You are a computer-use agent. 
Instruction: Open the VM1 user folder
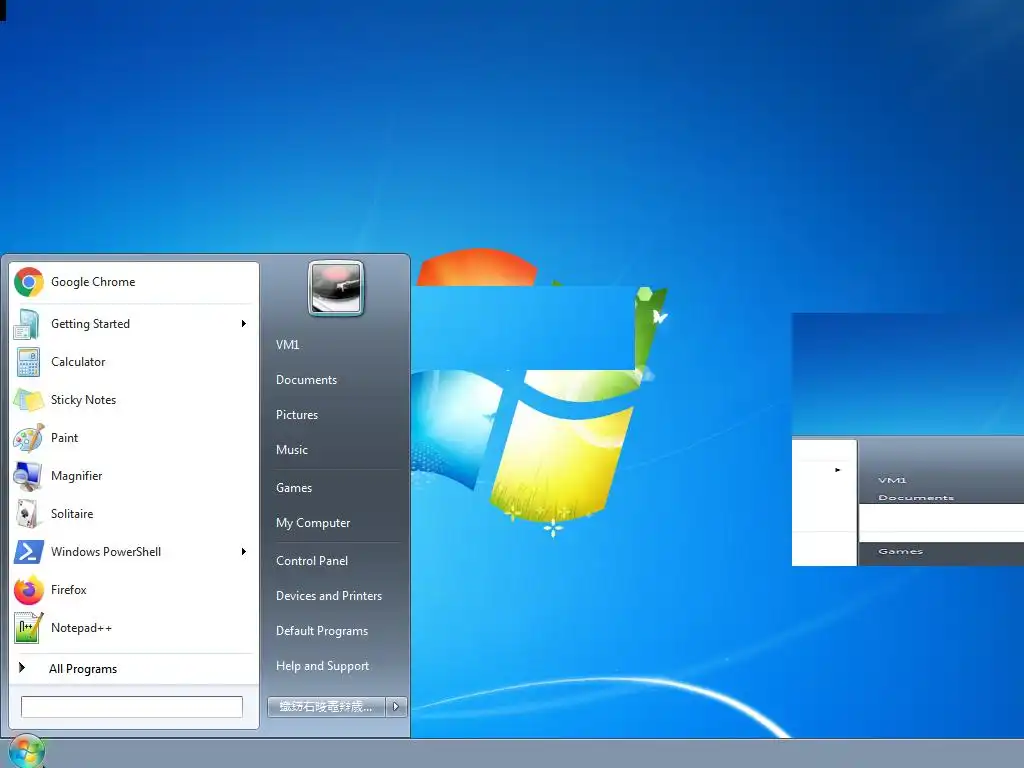[287, 345]
